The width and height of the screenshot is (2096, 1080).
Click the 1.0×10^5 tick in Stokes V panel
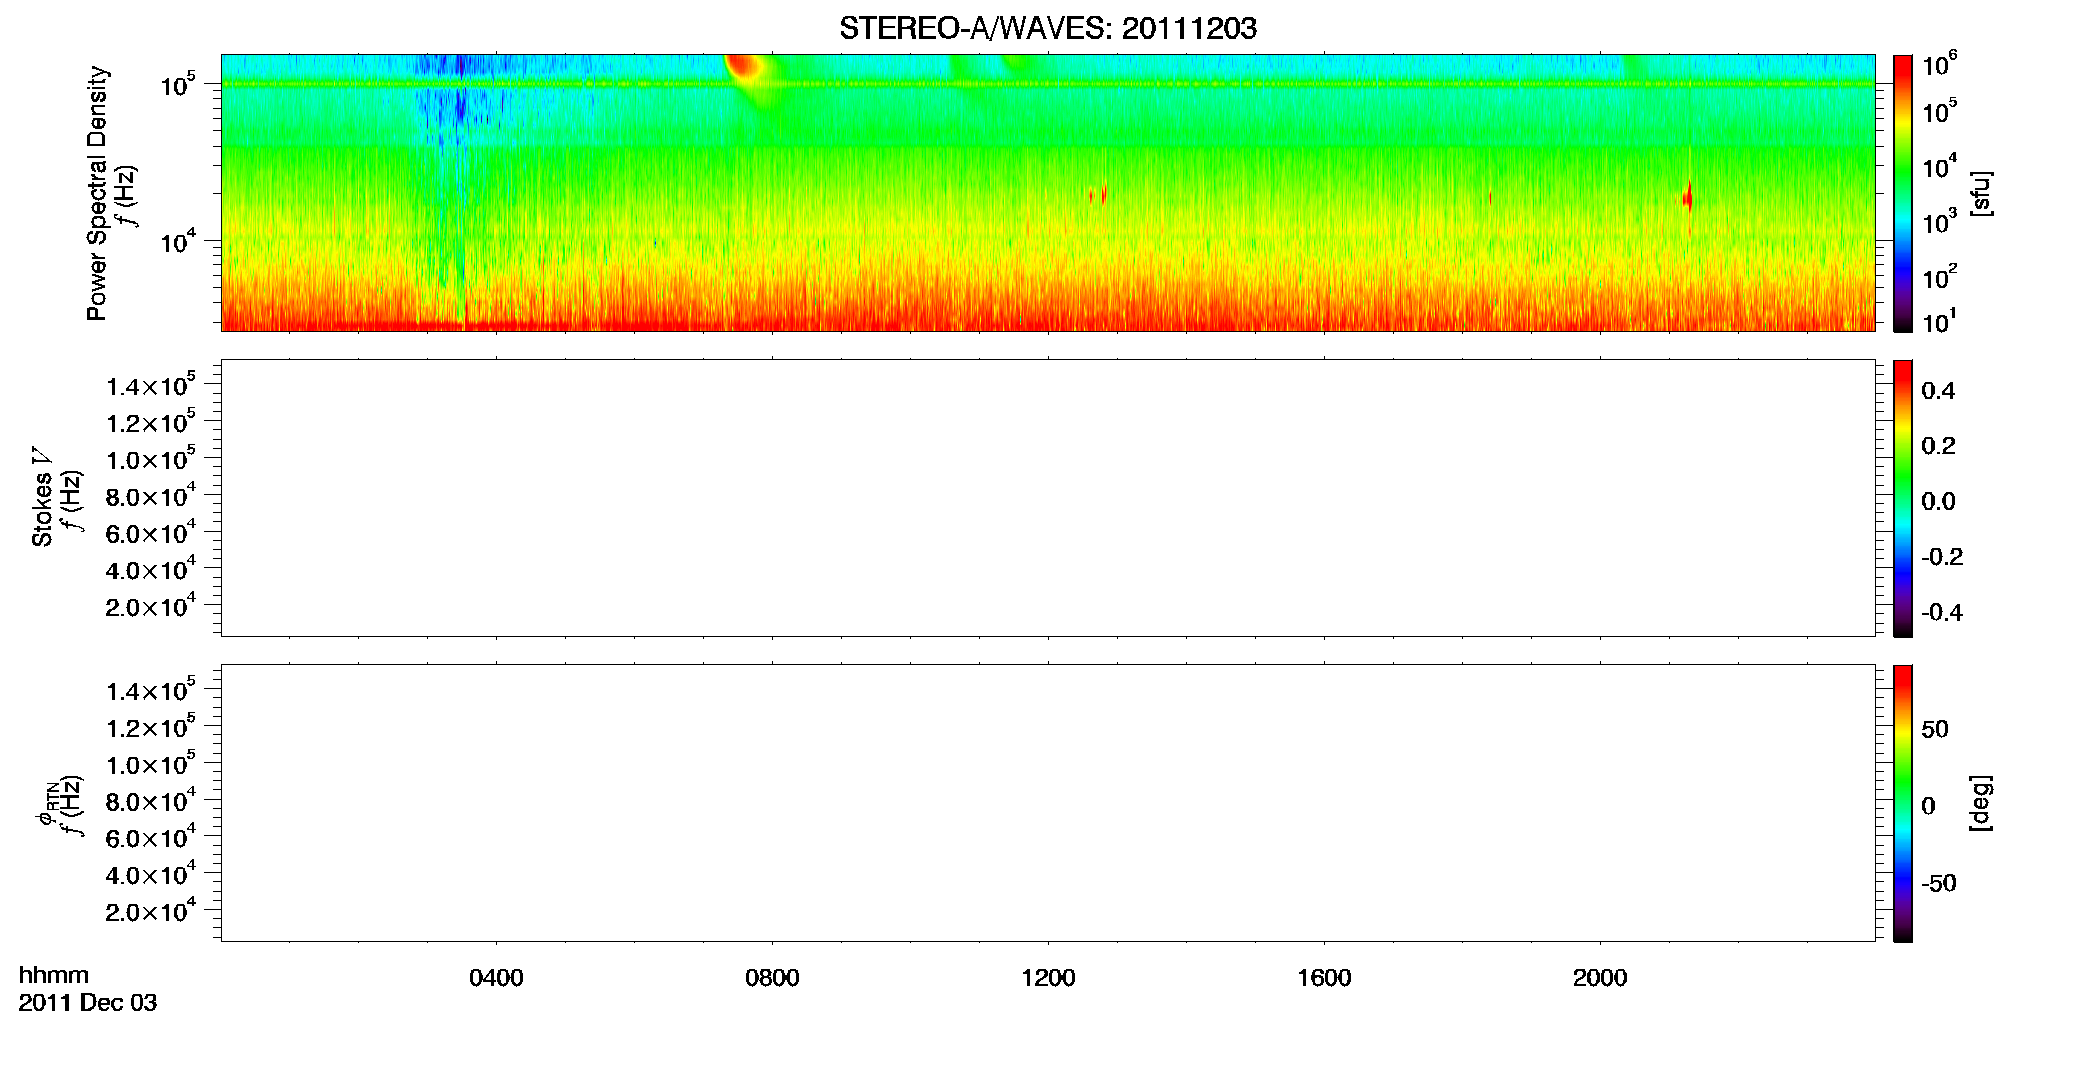click(x=151, y=459)
